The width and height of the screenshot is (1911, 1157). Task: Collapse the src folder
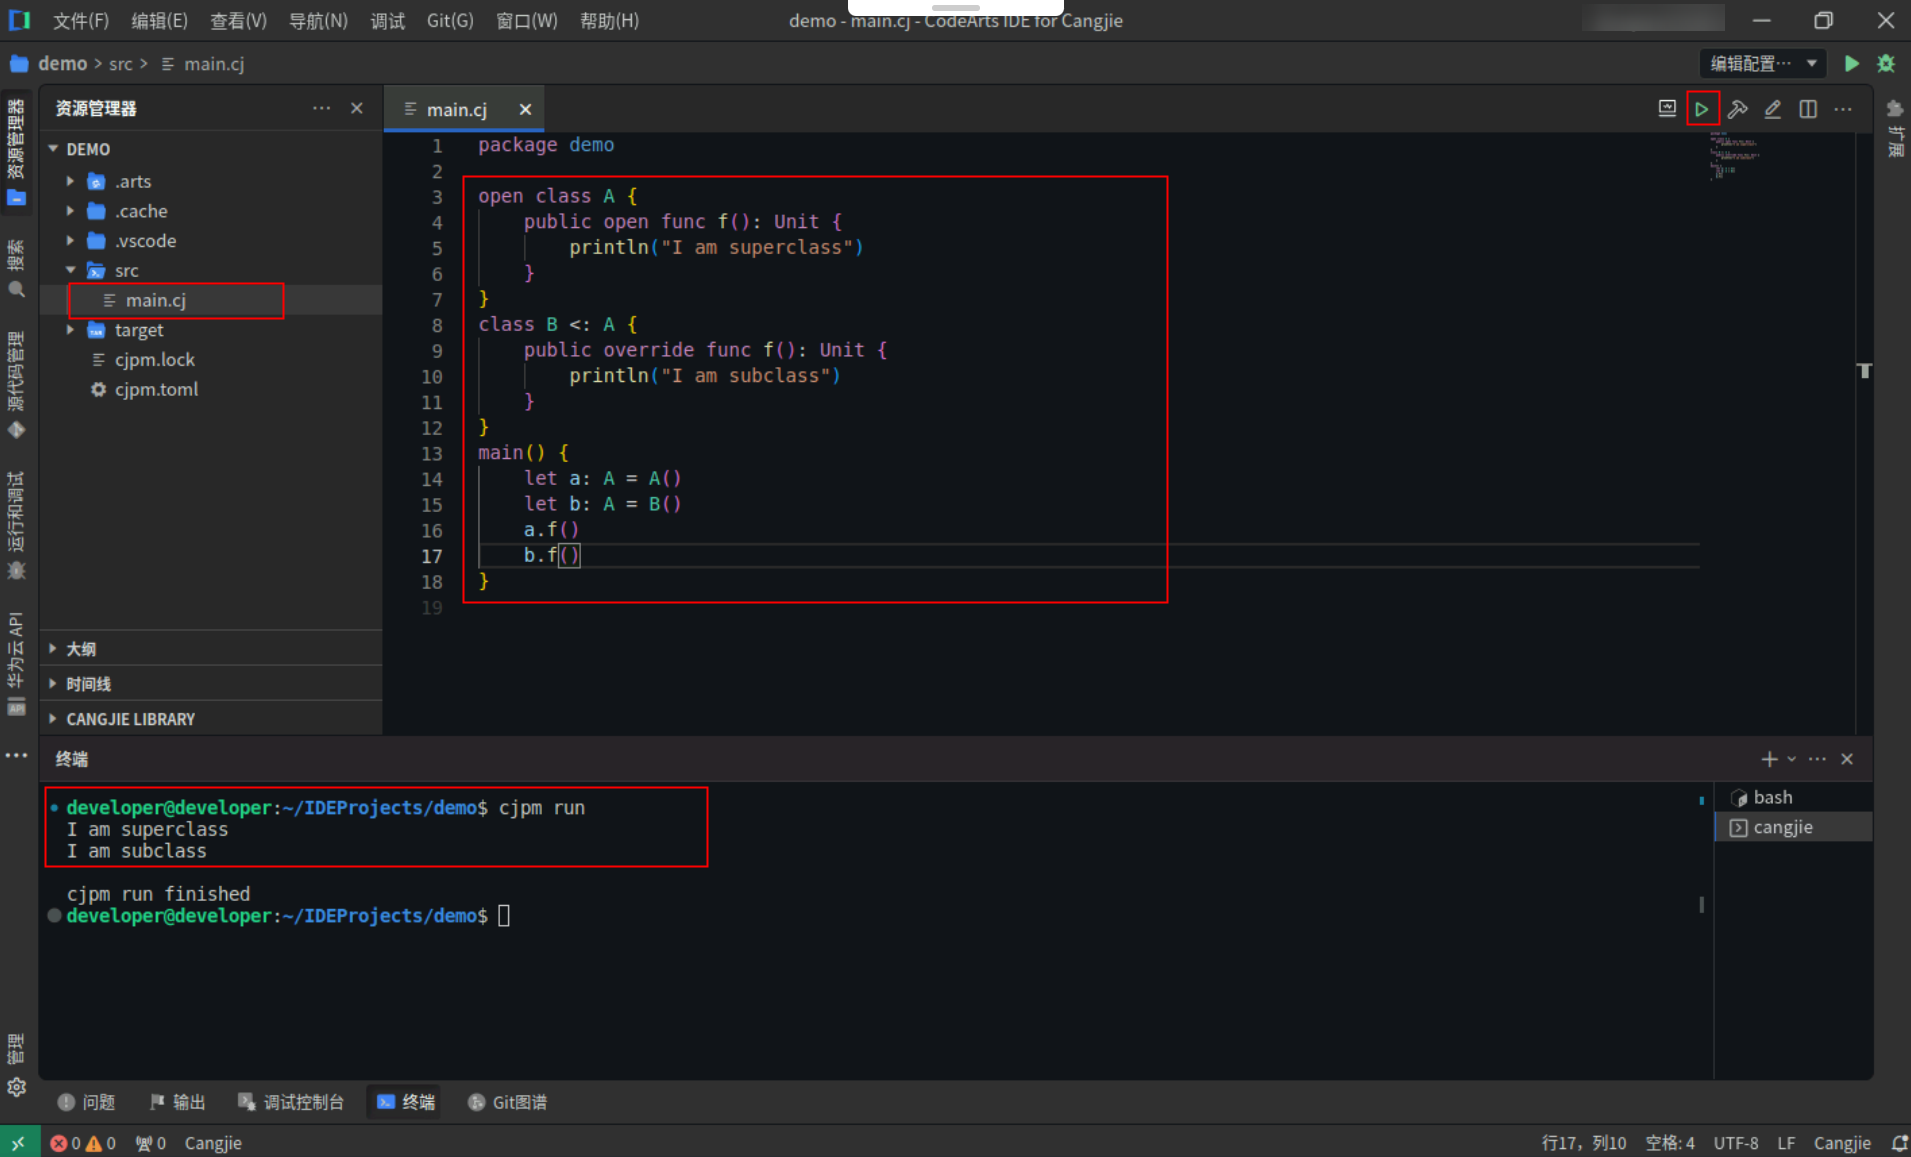coord(70,270)
